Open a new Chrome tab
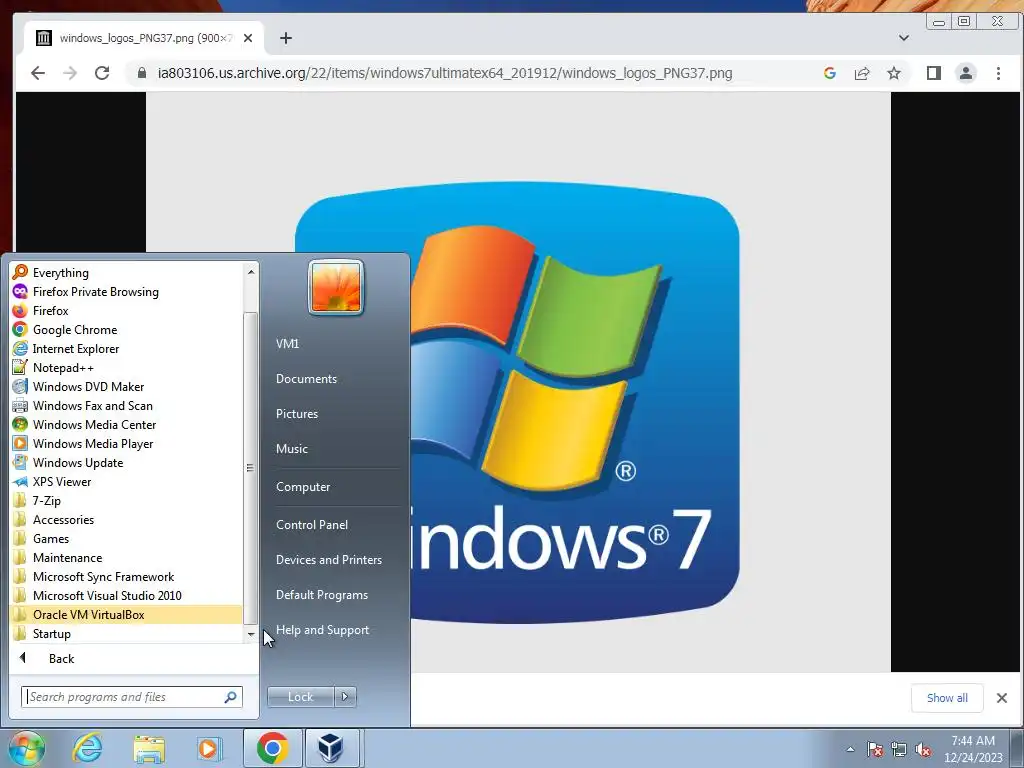This screenshot has width=1024, height=768. 286,38
